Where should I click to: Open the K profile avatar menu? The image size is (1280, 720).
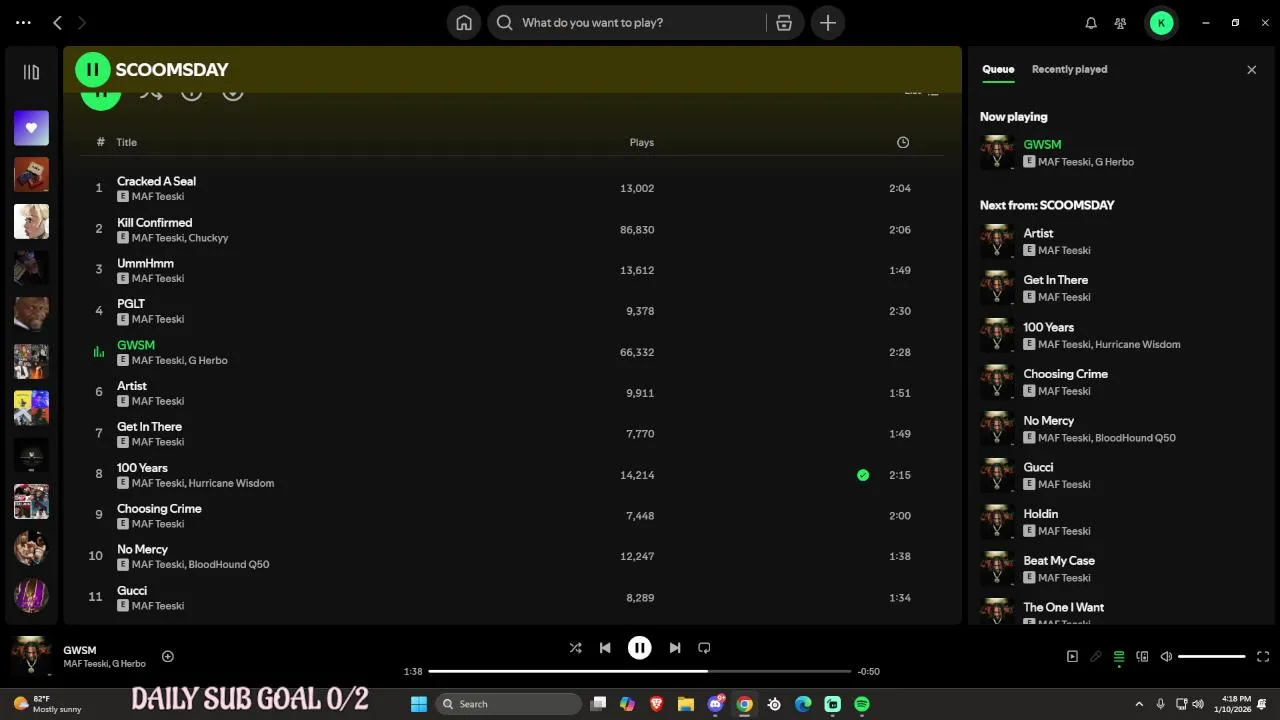click(x=1161, y=22)
